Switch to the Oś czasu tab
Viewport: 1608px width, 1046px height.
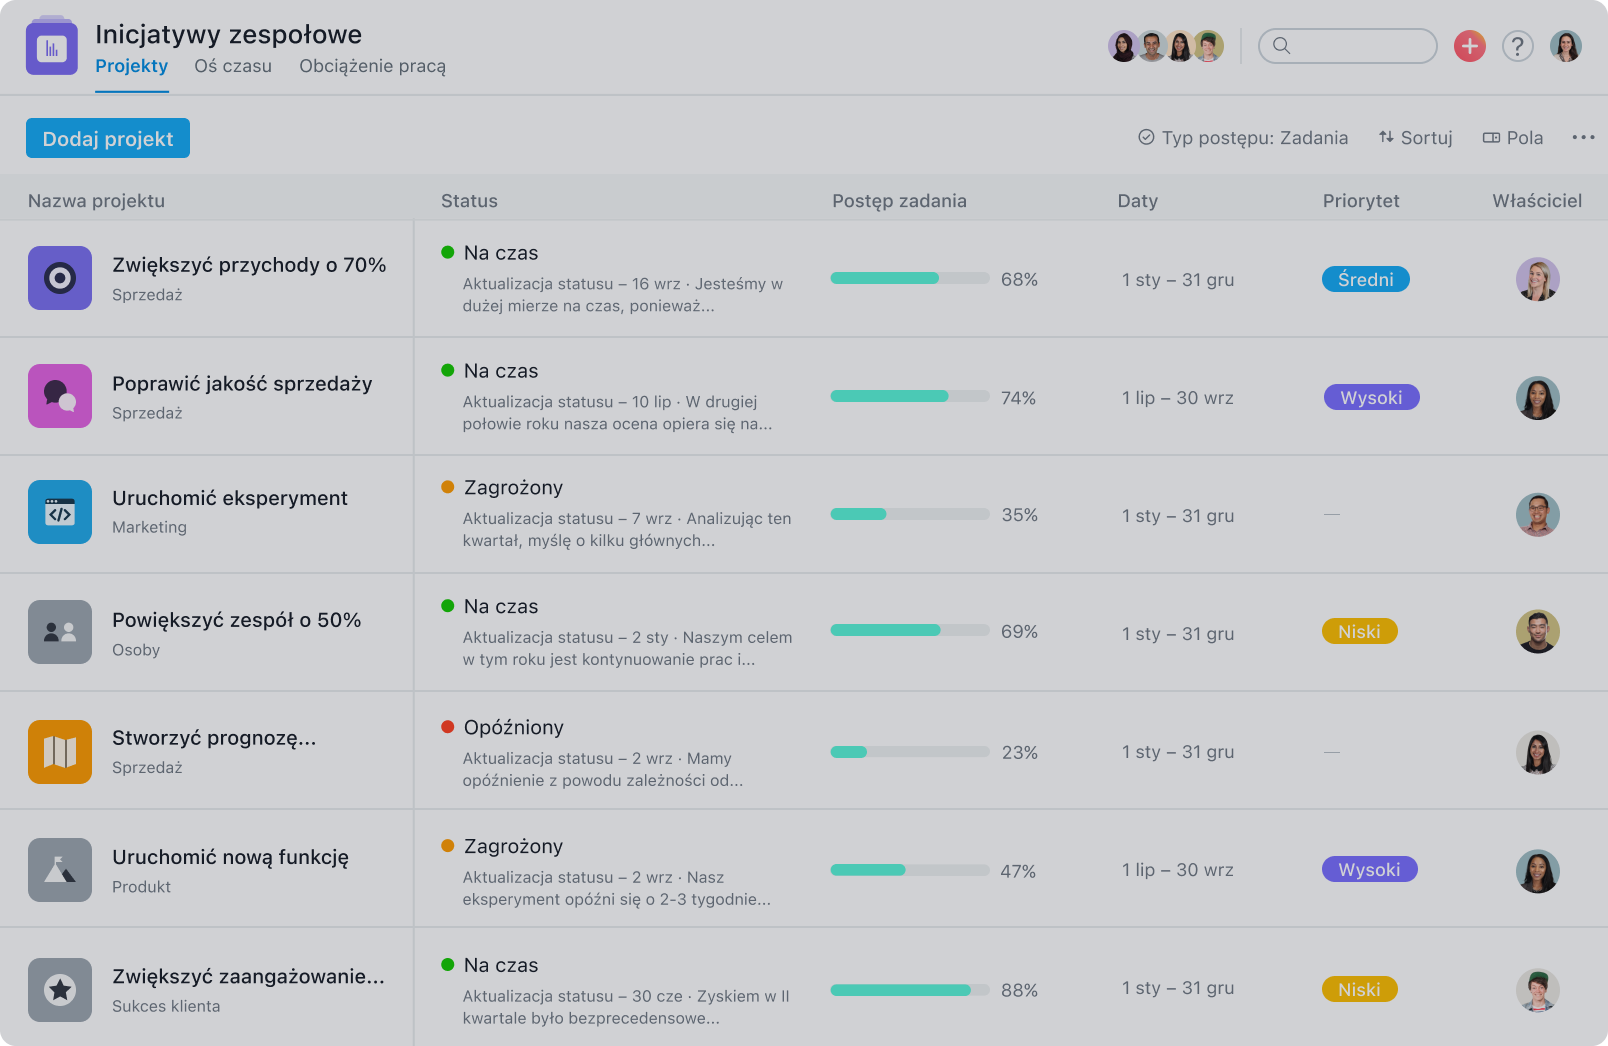coord(233,66)
